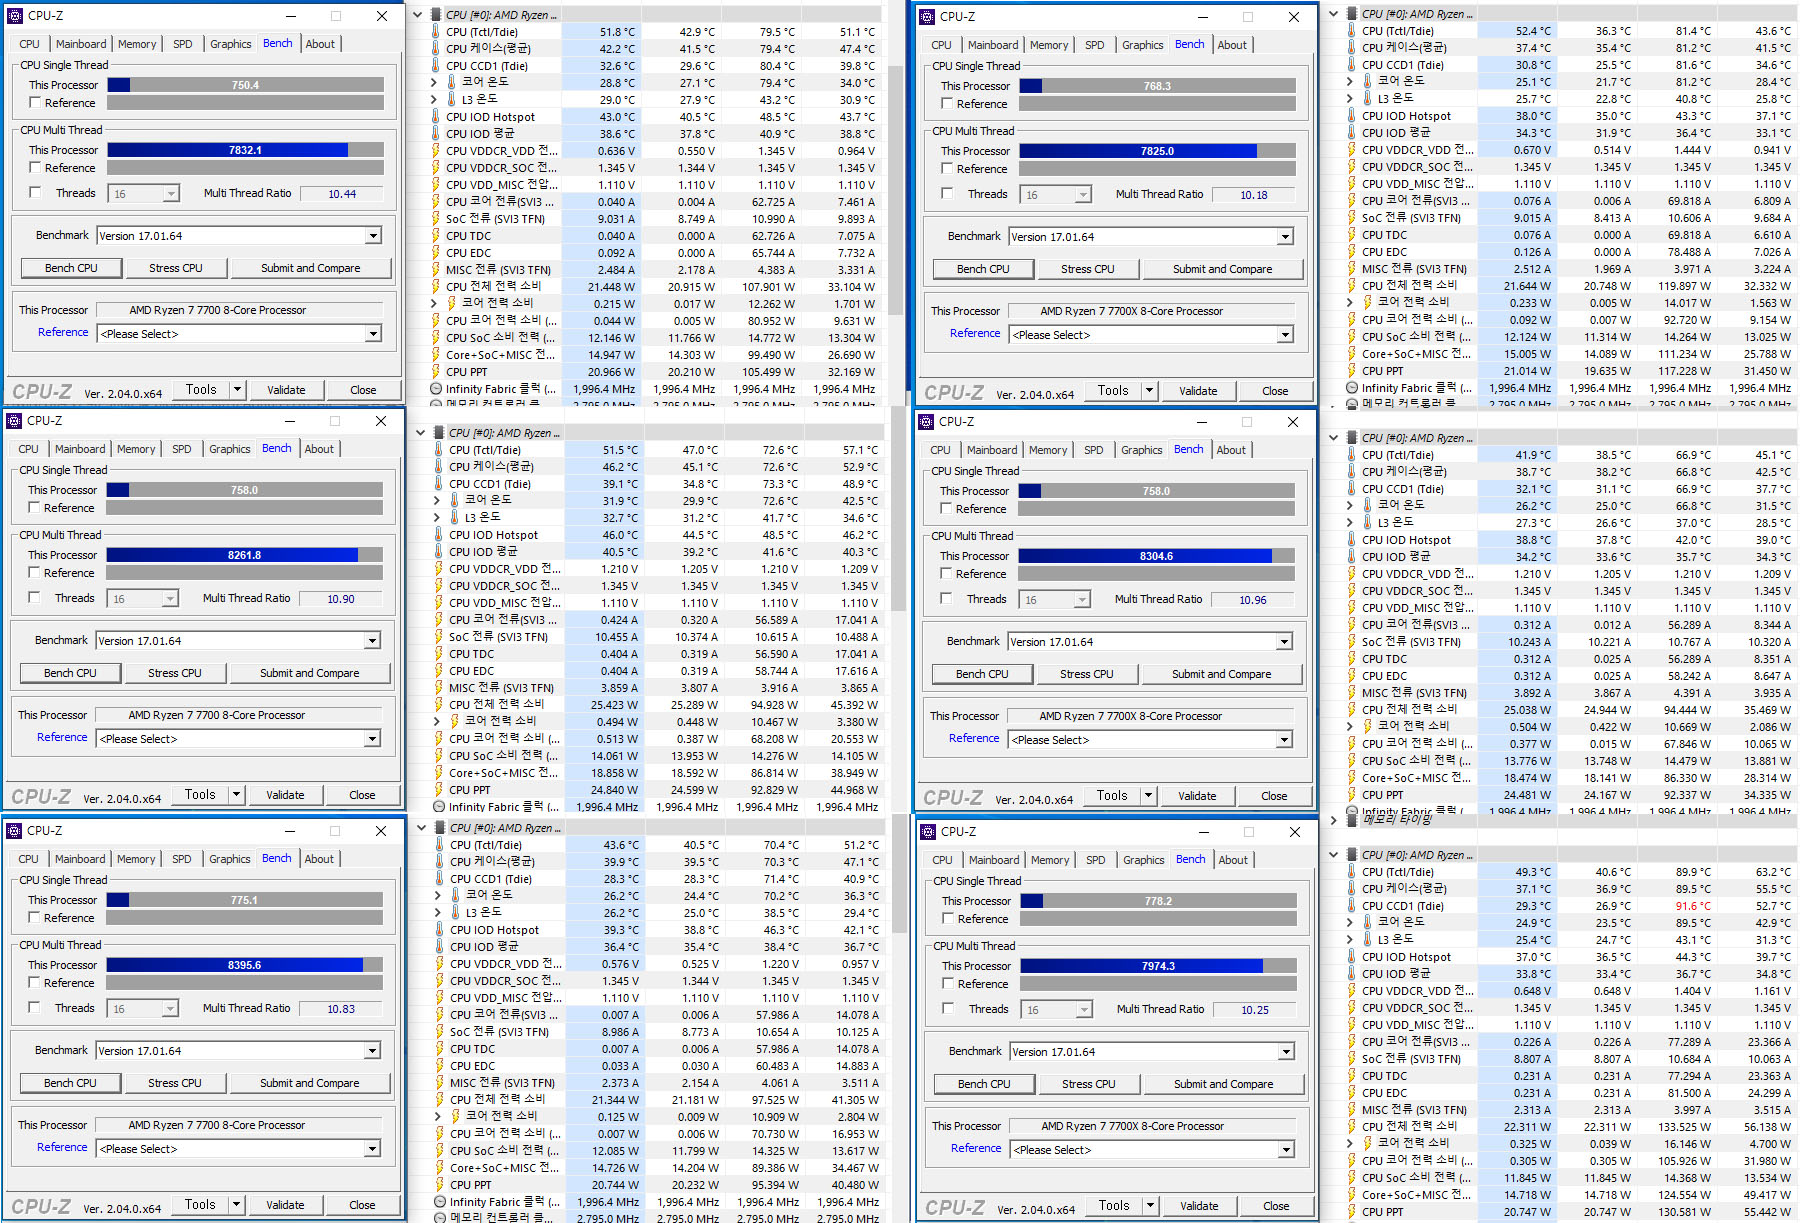Click Stress CPU in 7825.0 score window
The height and width of the screenshot is (1223, 1800).
(1088, 269)
